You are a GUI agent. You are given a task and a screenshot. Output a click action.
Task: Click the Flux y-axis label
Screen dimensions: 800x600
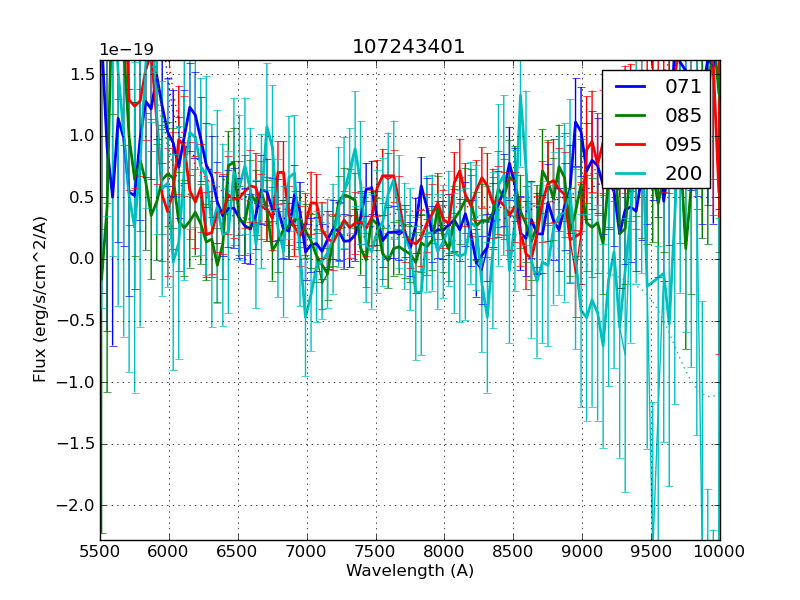(x=40, y=299)
